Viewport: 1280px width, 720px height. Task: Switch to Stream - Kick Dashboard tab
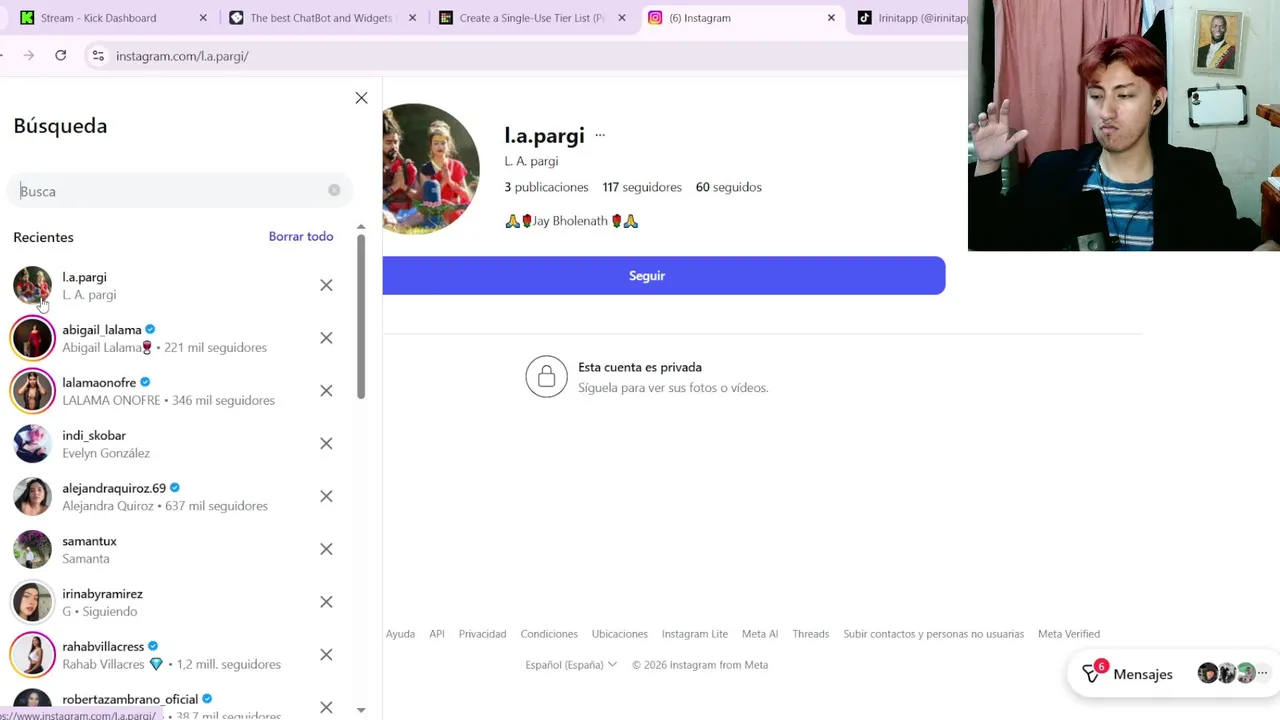110,18
